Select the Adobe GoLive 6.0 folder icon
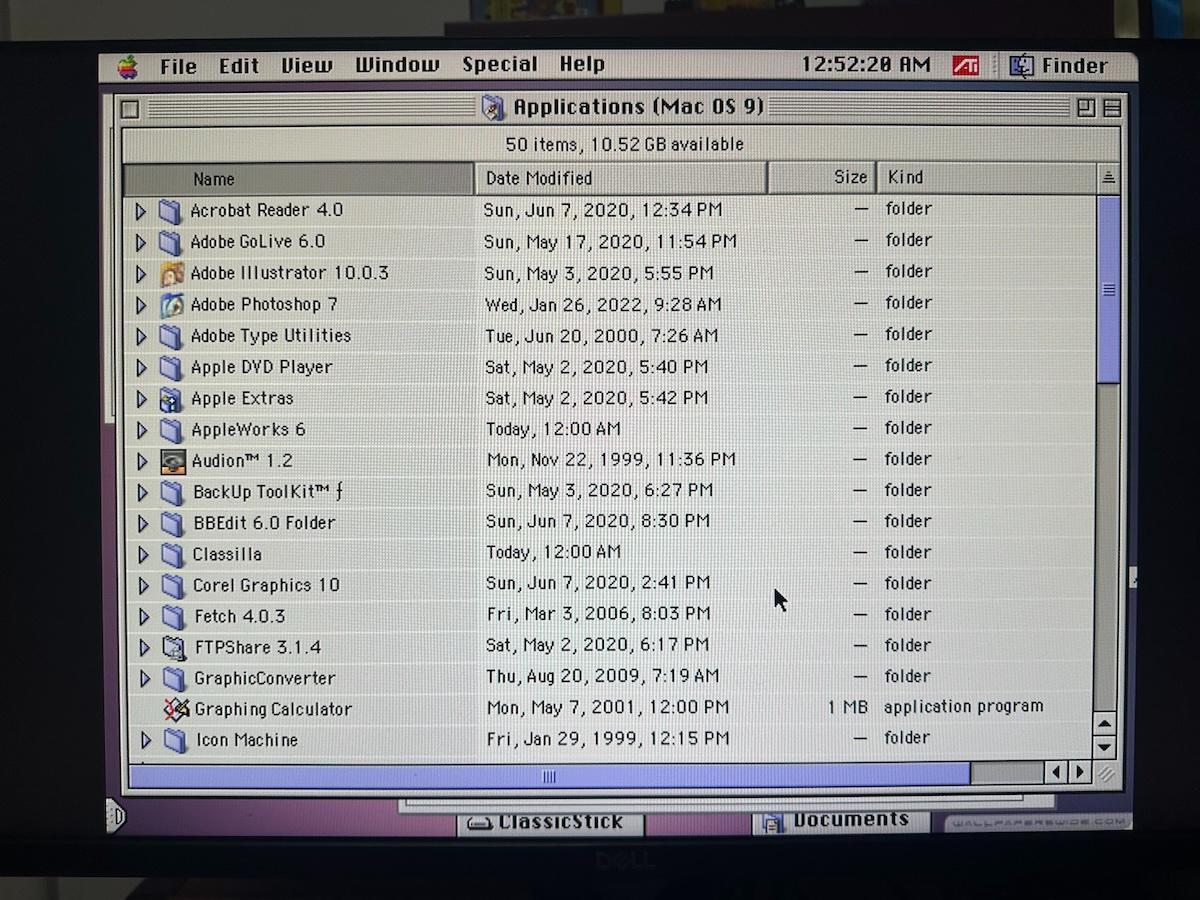This screenshot has height=900, width=1200. (x=171, y=242)
